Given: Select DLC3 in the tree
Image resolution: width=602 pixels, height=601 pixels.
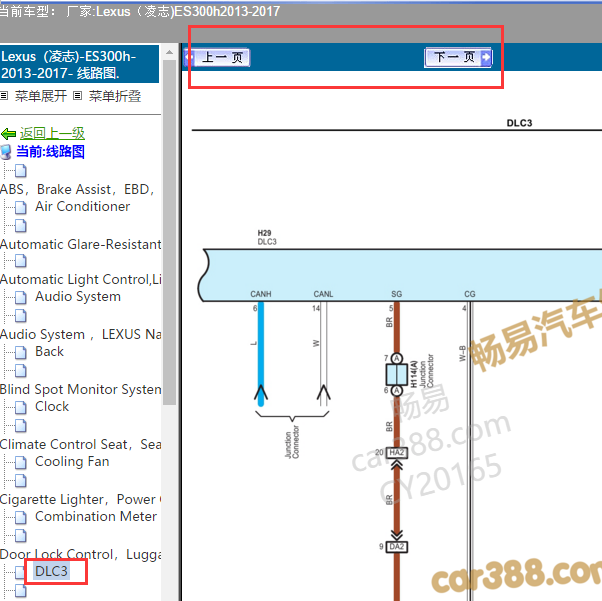Looking at the screenshot, I should tap(51, 571).
